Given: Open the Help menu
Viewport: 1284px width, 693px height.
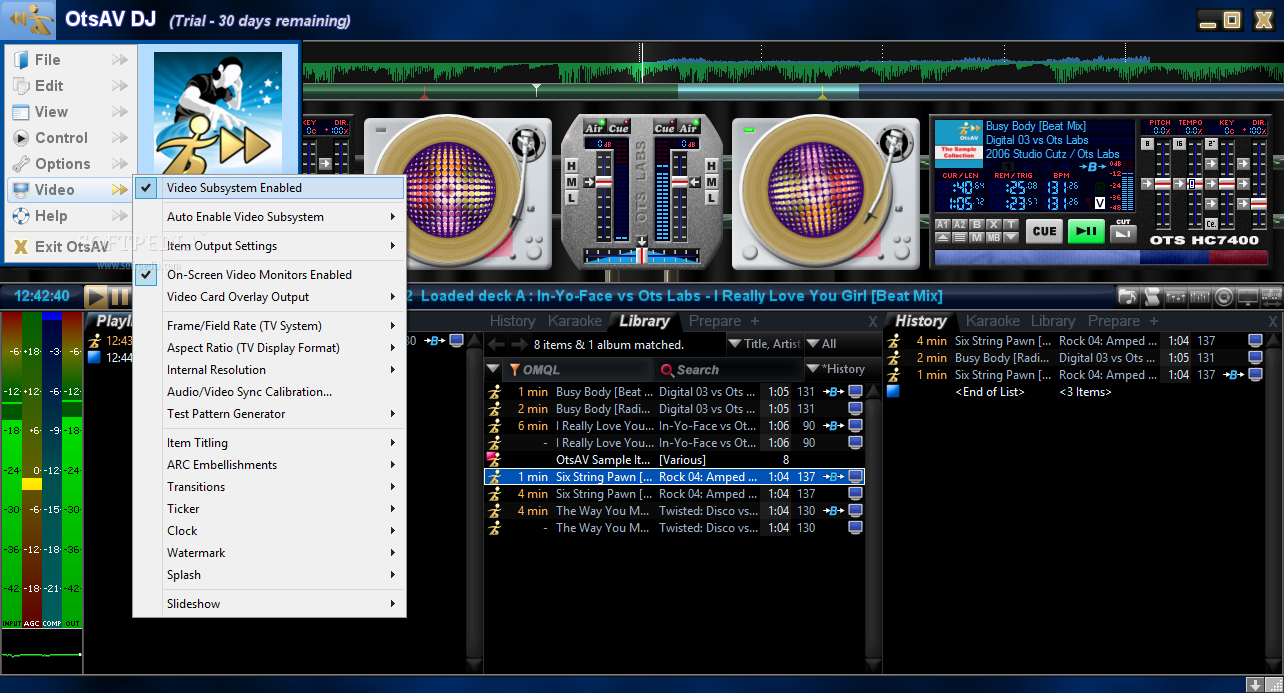Looking at the screenshot, I should (70, 216).
